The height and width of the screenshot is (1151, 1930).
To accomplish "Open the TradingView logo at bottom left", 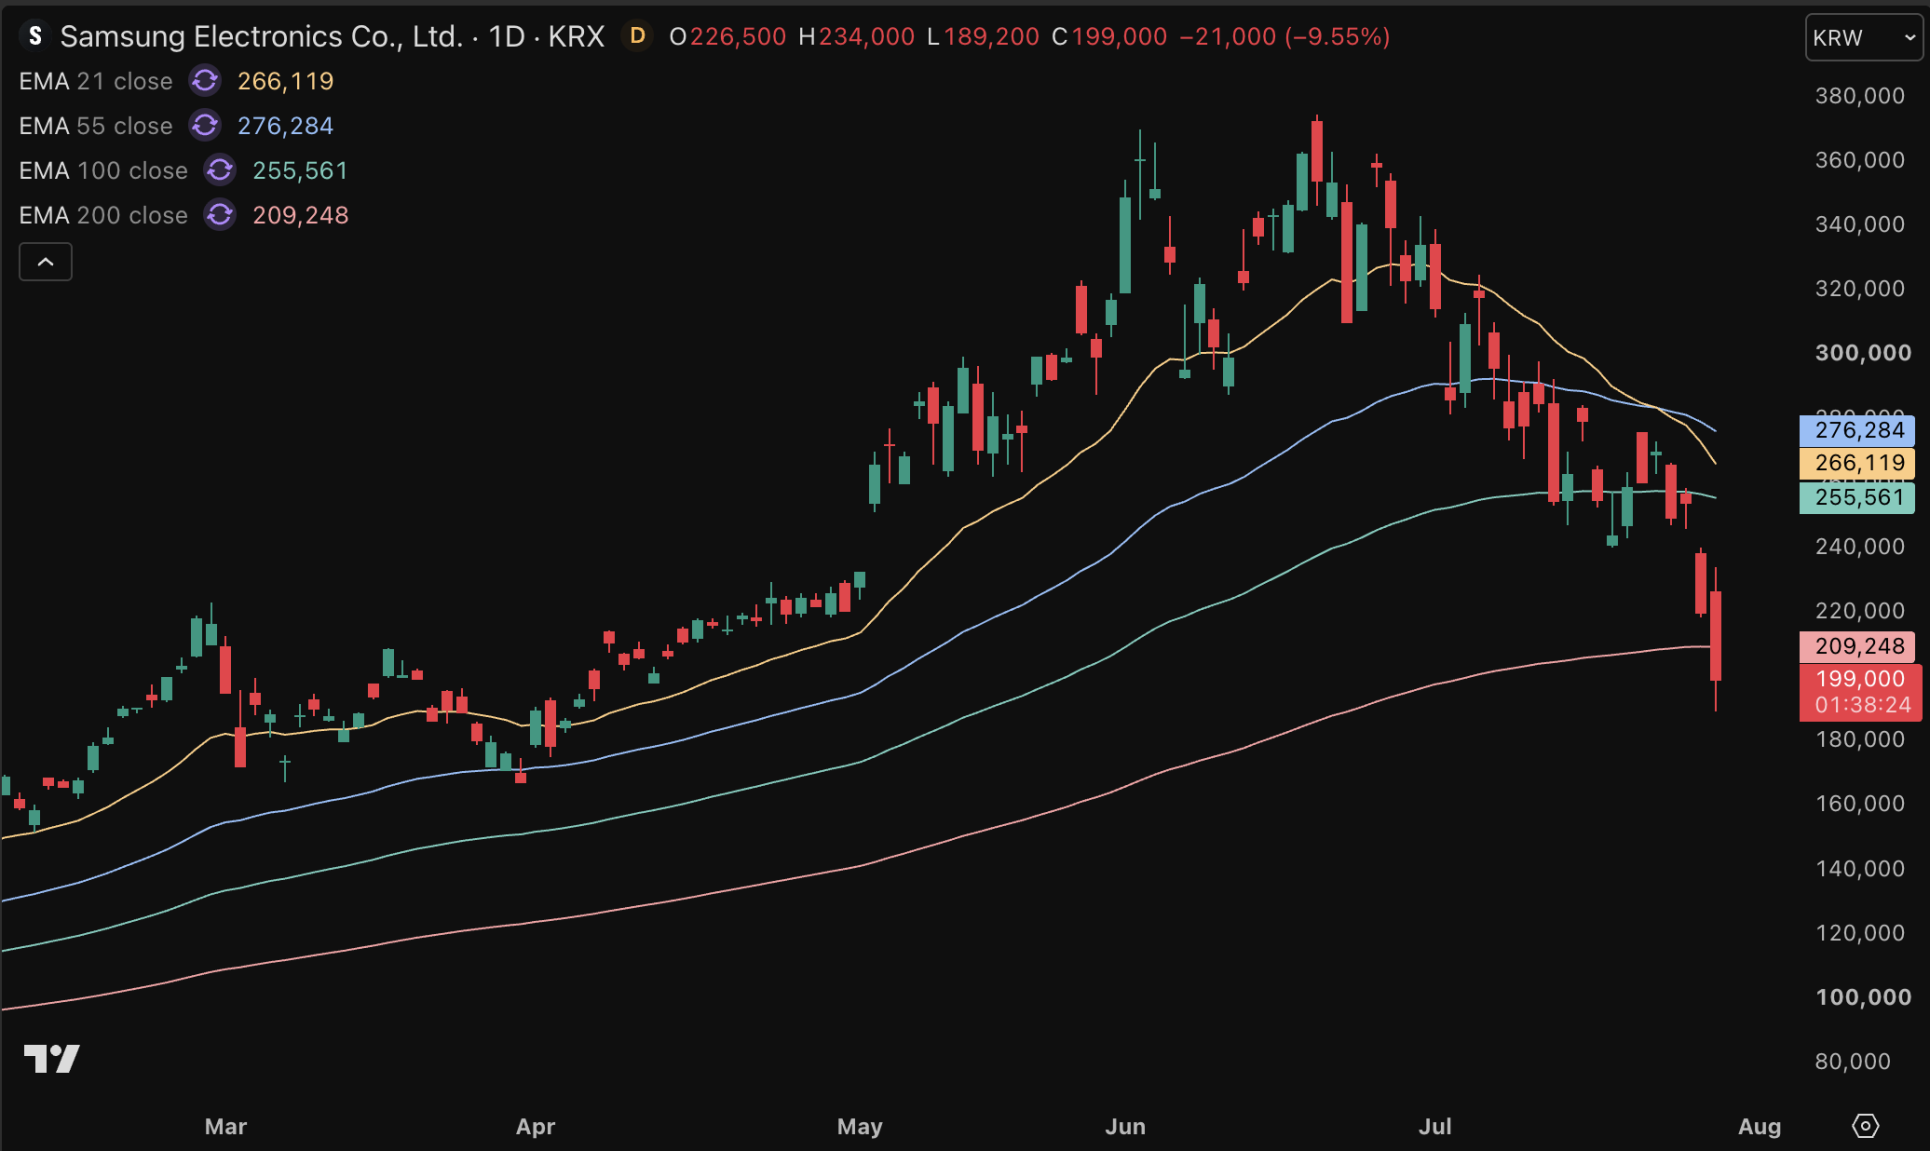I will pos(51,1058).
